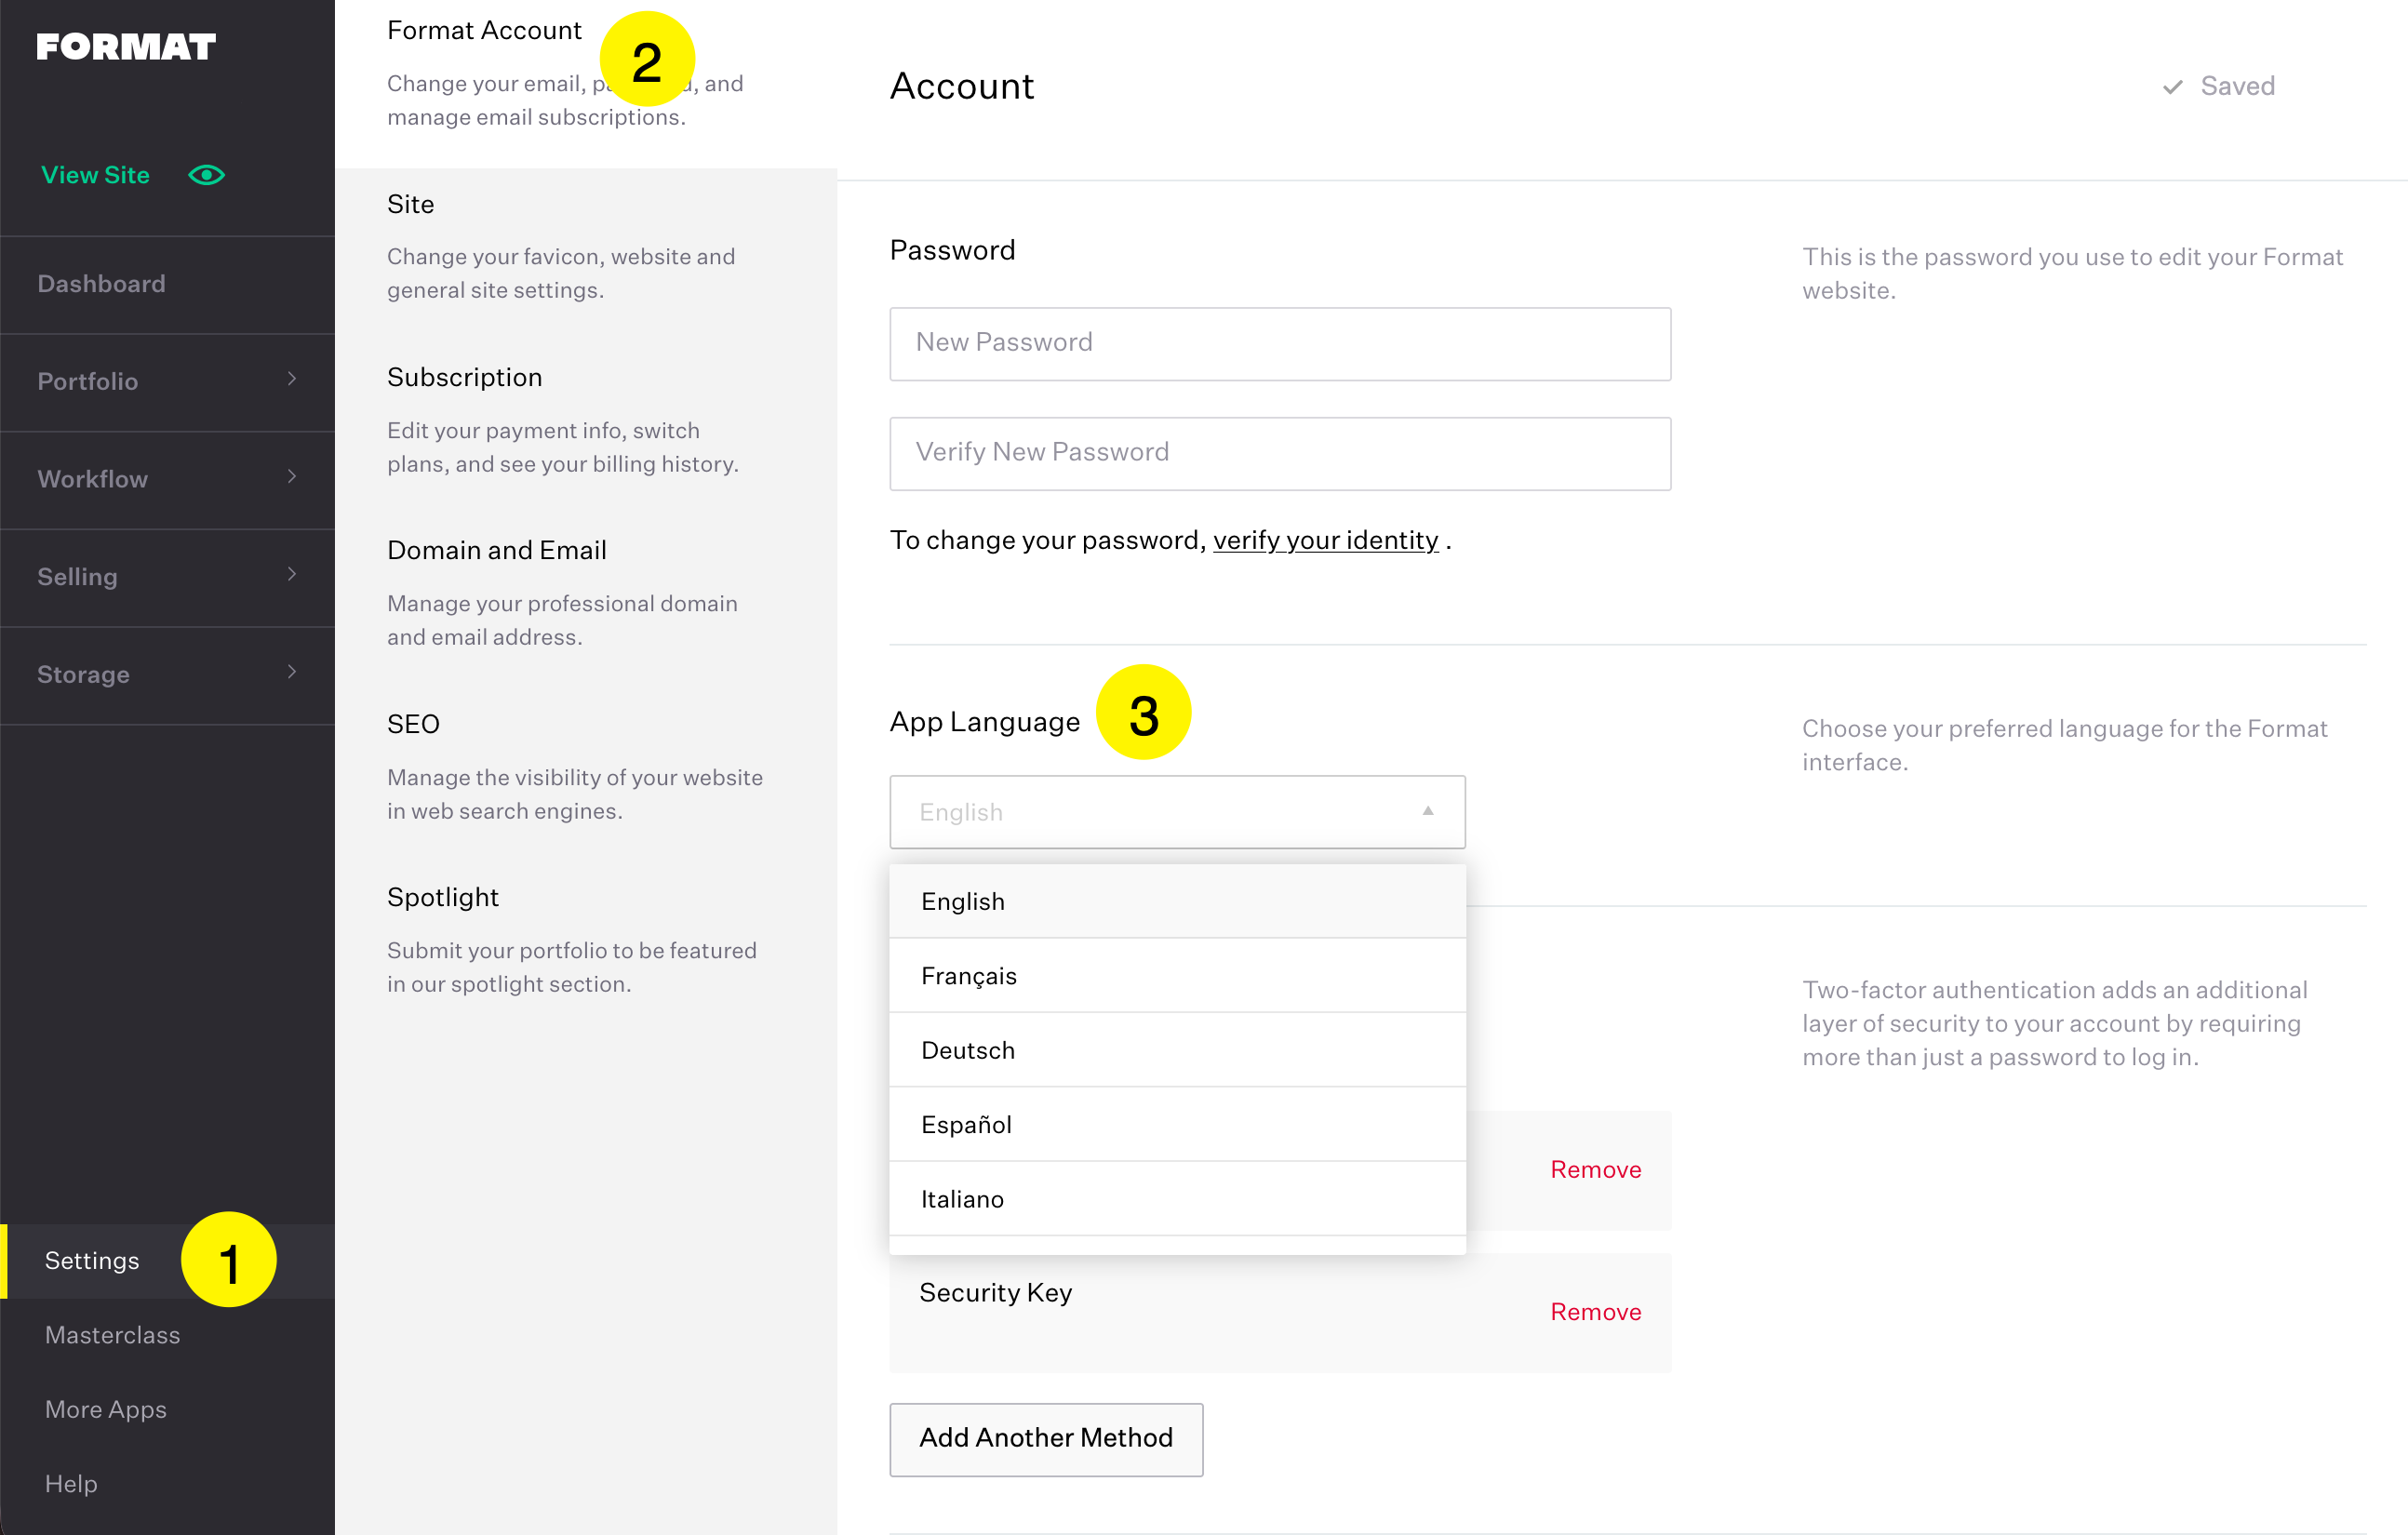The image size is (2408, 1535).
Task: Go to Domain and Email settings
Action: pyautogui.click(x=496, y=550)
